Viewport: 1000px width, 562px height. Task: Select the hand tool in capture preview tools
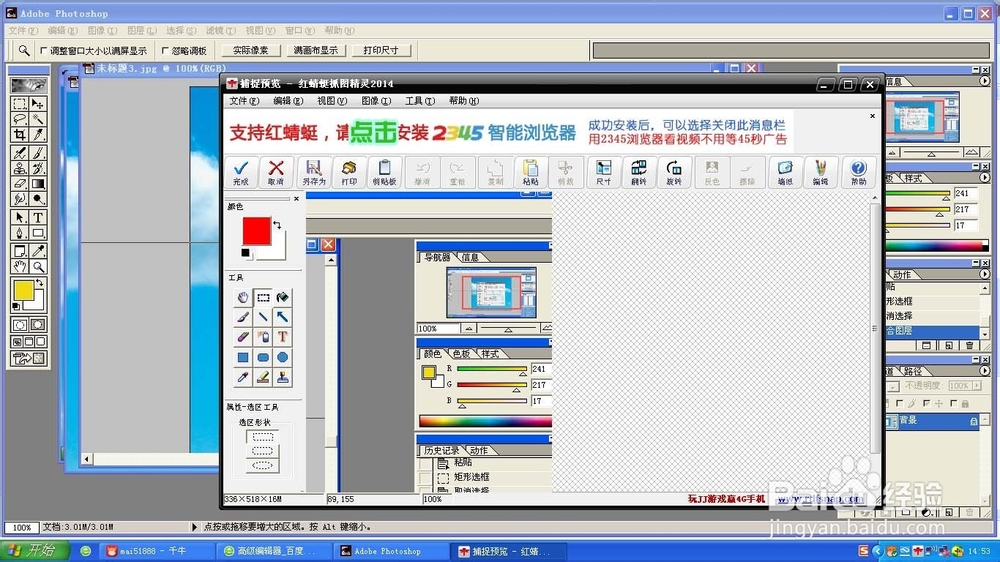243,297
